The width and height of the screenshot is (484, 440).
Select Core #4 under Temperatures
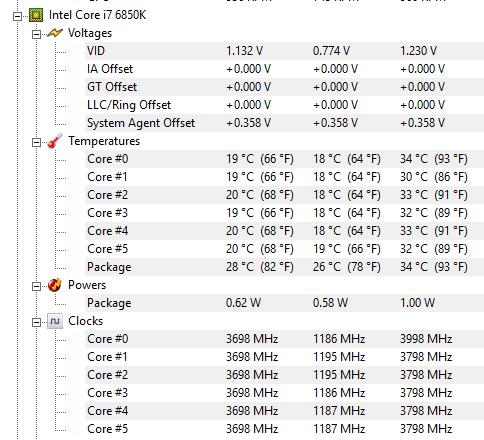pyautogui.click(x=284, y=231)
